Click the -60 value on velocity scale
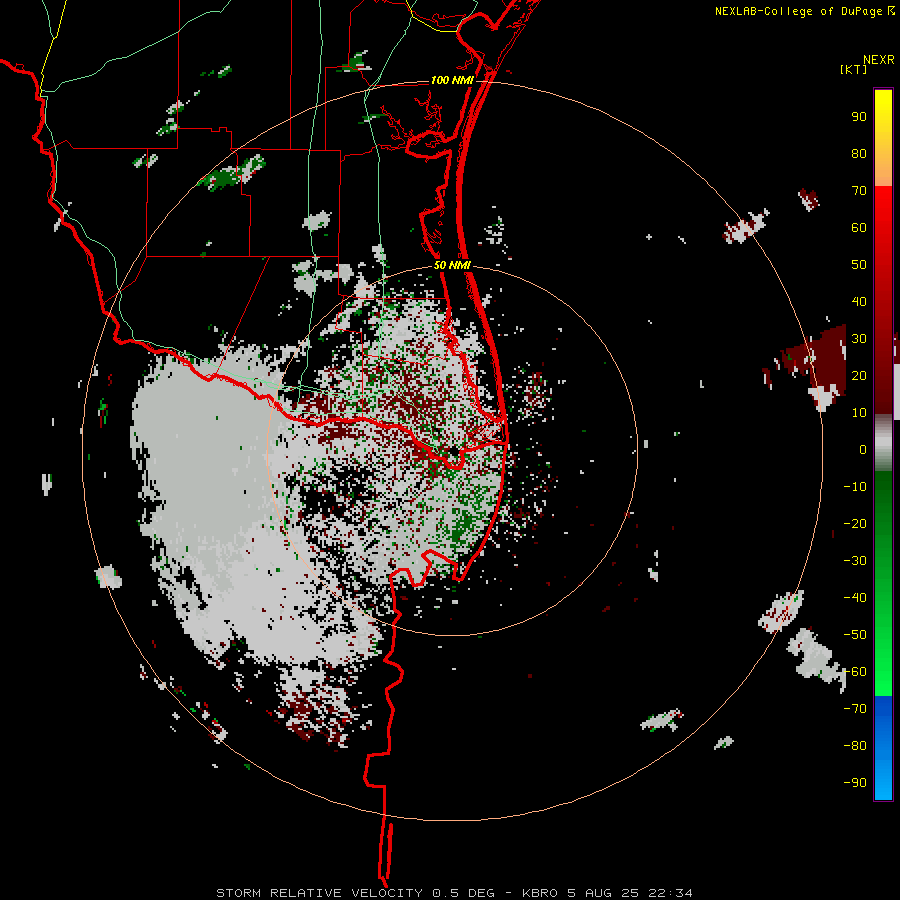The width and height of the screenshot is (900, 900). [x=855, y=672]
